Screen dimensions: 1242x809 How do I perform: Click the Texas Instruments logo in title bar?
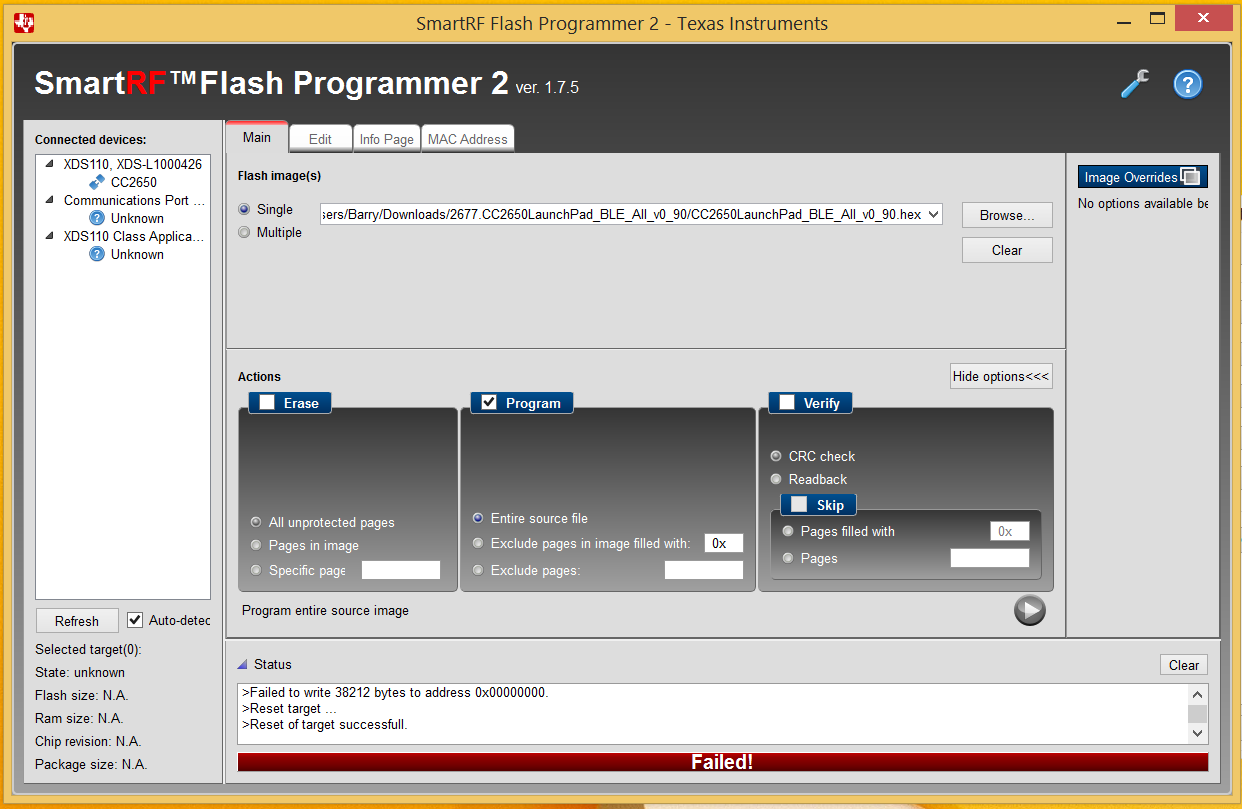pyautogui.click(x=24, y=22)
